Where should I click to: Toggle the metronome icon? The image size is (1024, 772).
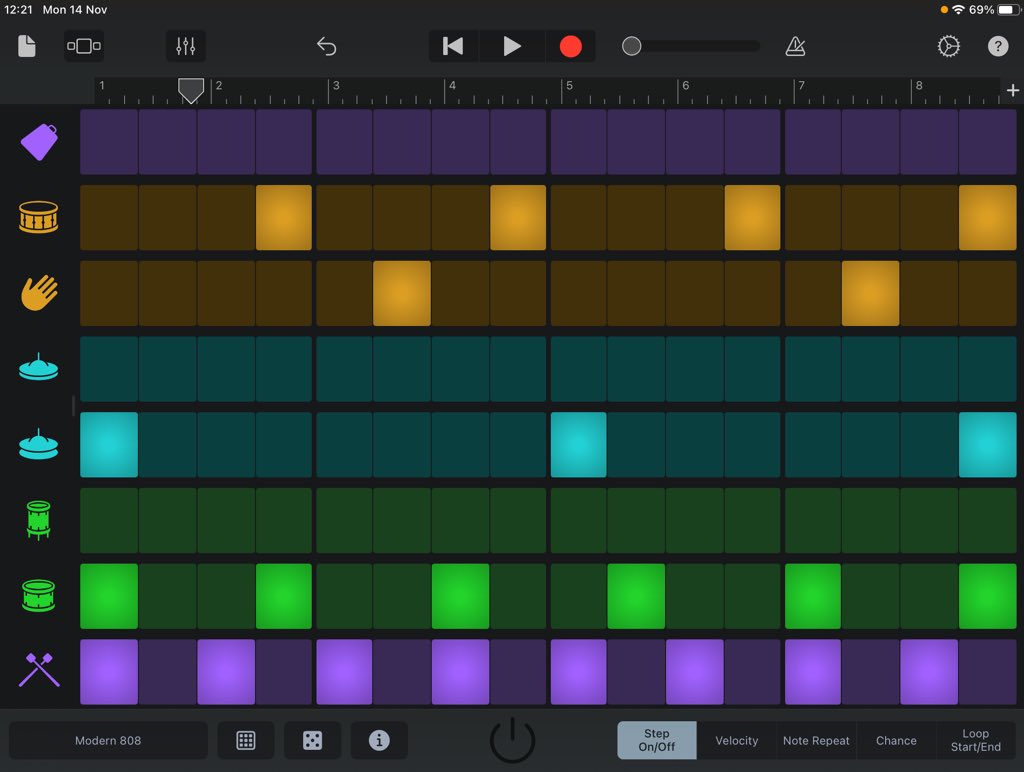click(795, 46)
